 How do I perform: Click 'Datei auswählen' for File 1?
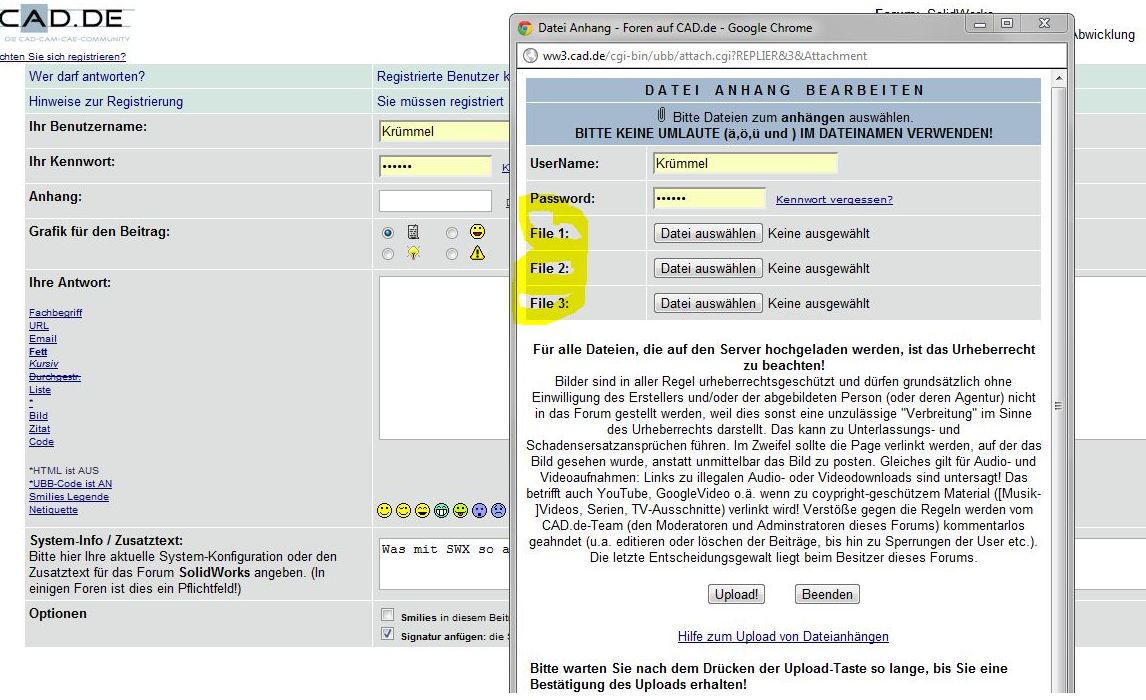(708, 233)
